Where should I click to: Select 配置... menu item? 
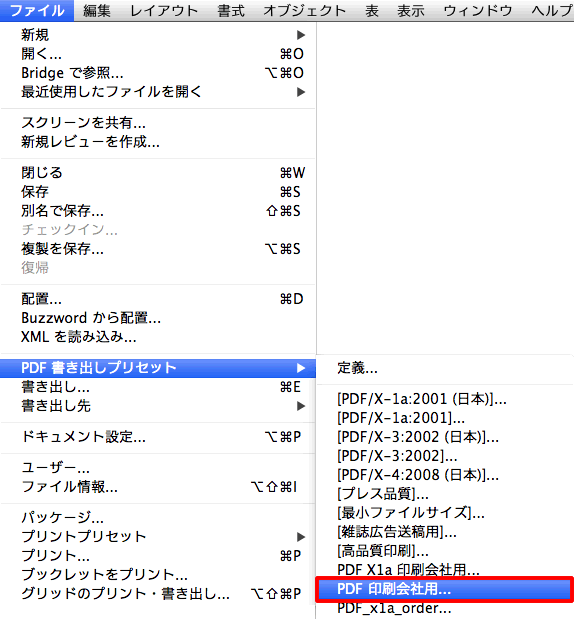[158, 299]
